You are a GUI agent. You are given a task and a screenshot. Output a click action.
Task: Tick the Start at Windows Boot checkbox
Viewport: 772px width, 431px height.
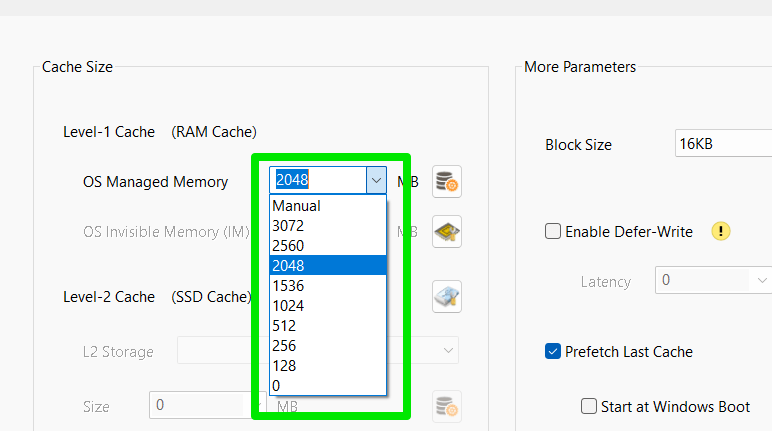[589, 407]
